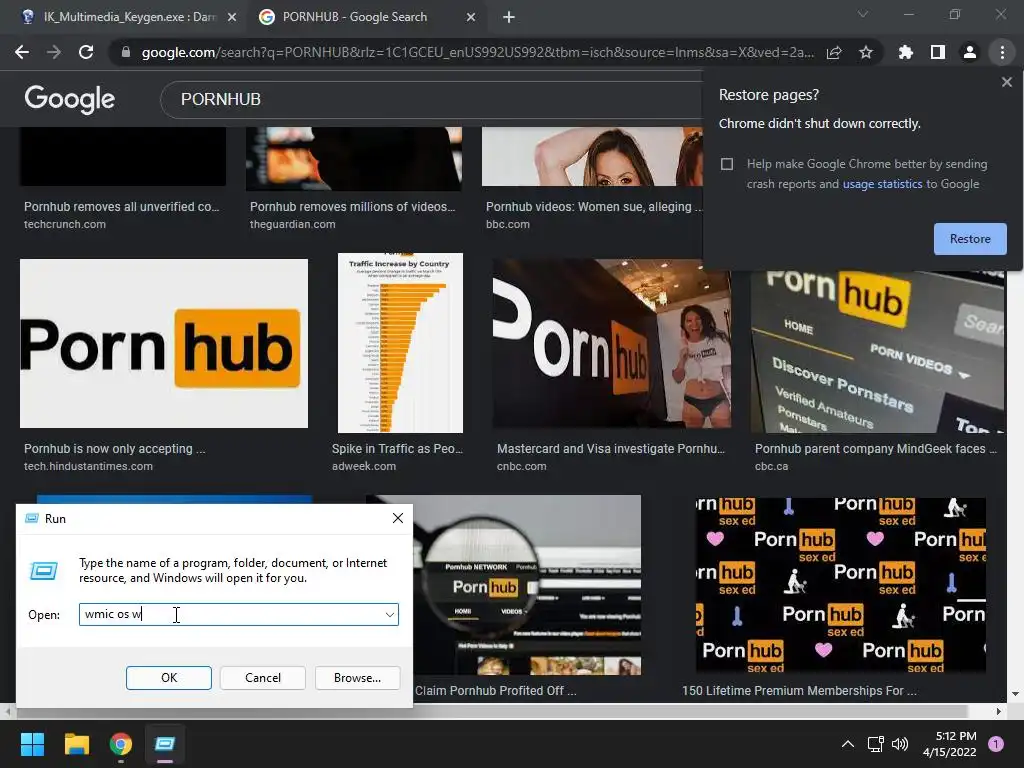The width and height of the screenshot is (1024, 768).
Task: Open the bbc.com result caption
Action: click(594, 215)
